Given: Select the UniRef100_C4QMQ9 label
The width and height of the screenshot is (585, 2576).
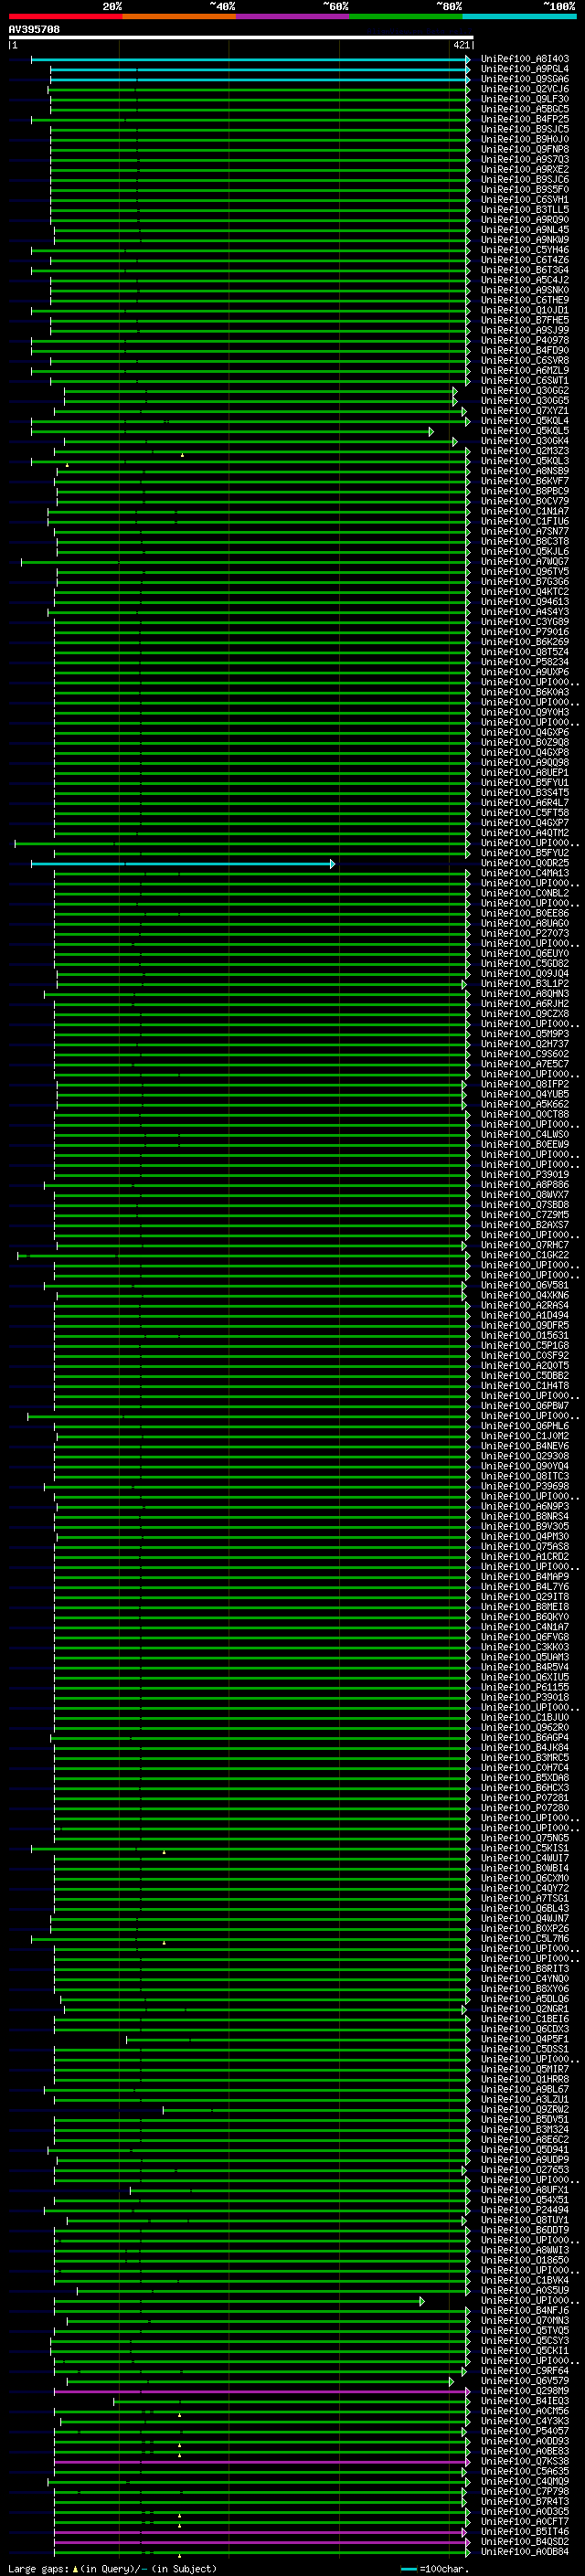Looking at the screenshot, I should coord(525,2482).
